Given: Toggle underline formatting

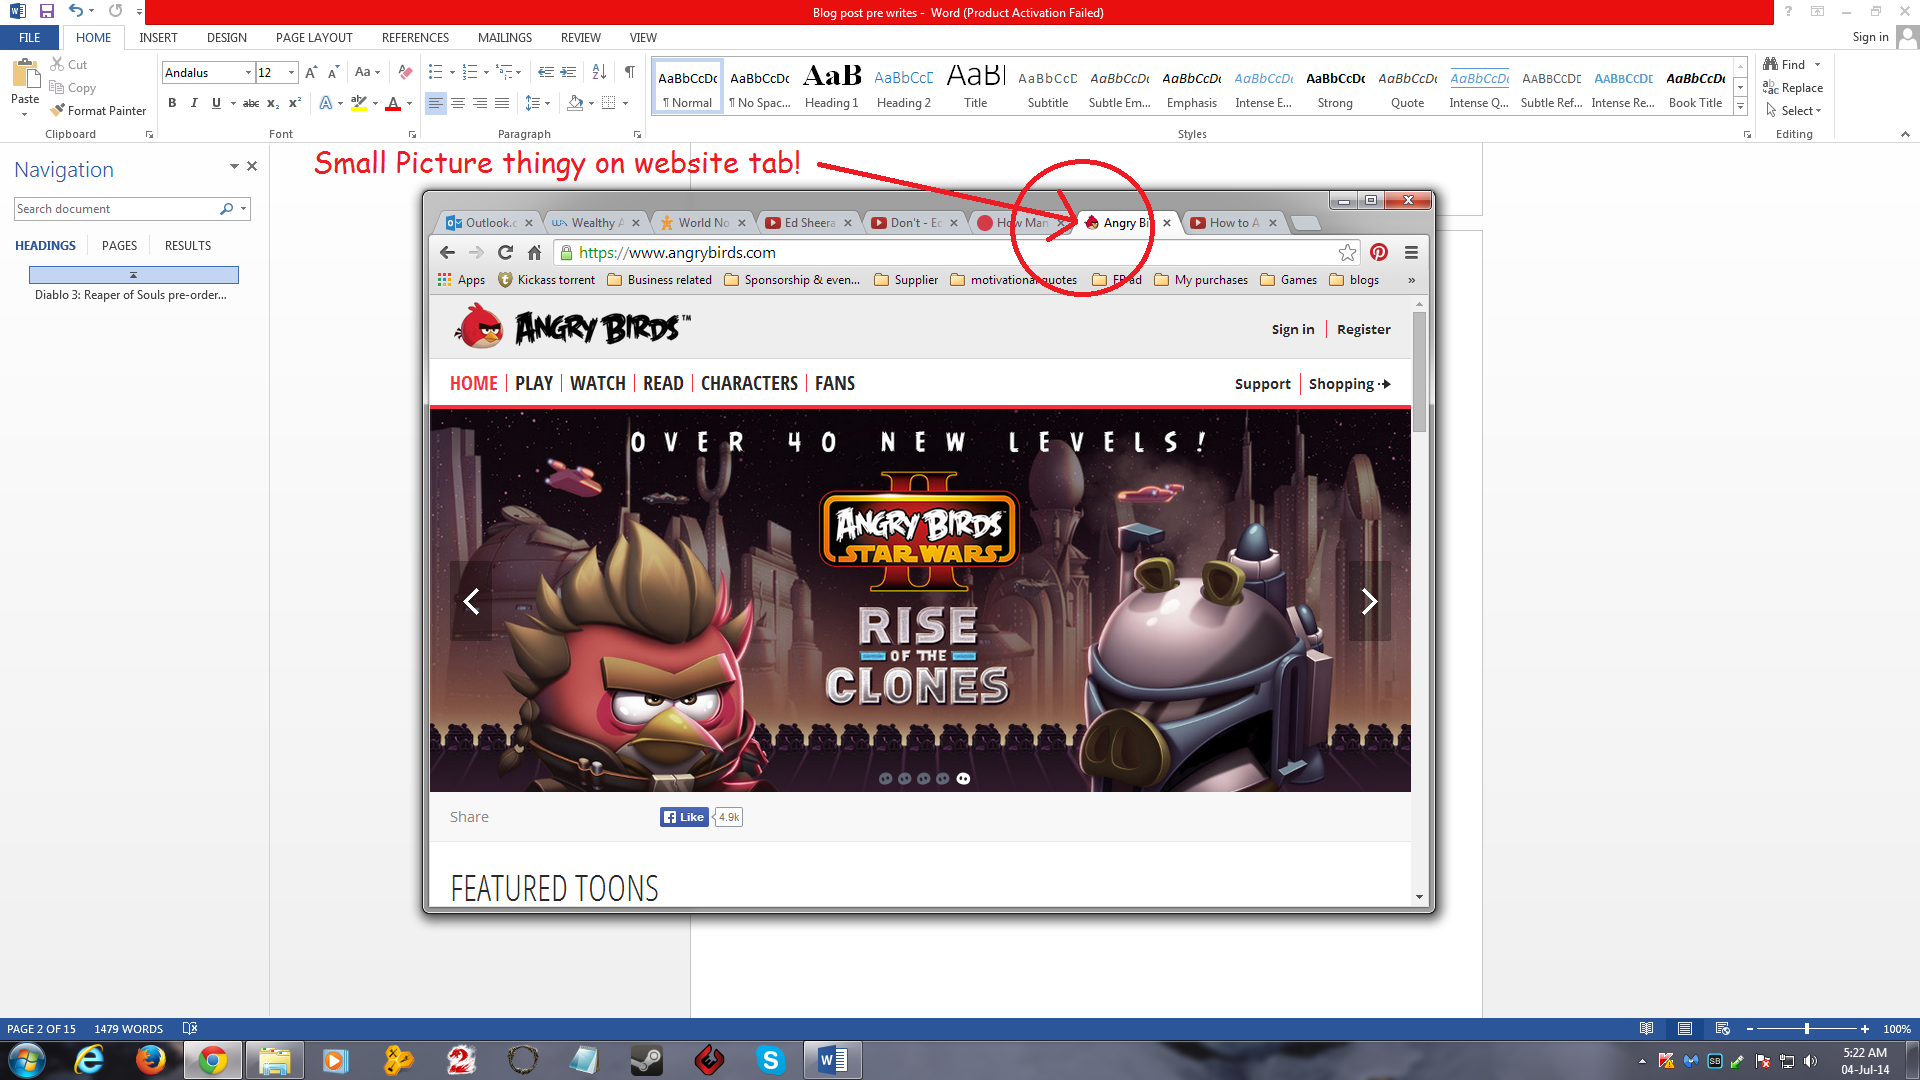Looking at the screenshot, I should (x=216, y=102).
